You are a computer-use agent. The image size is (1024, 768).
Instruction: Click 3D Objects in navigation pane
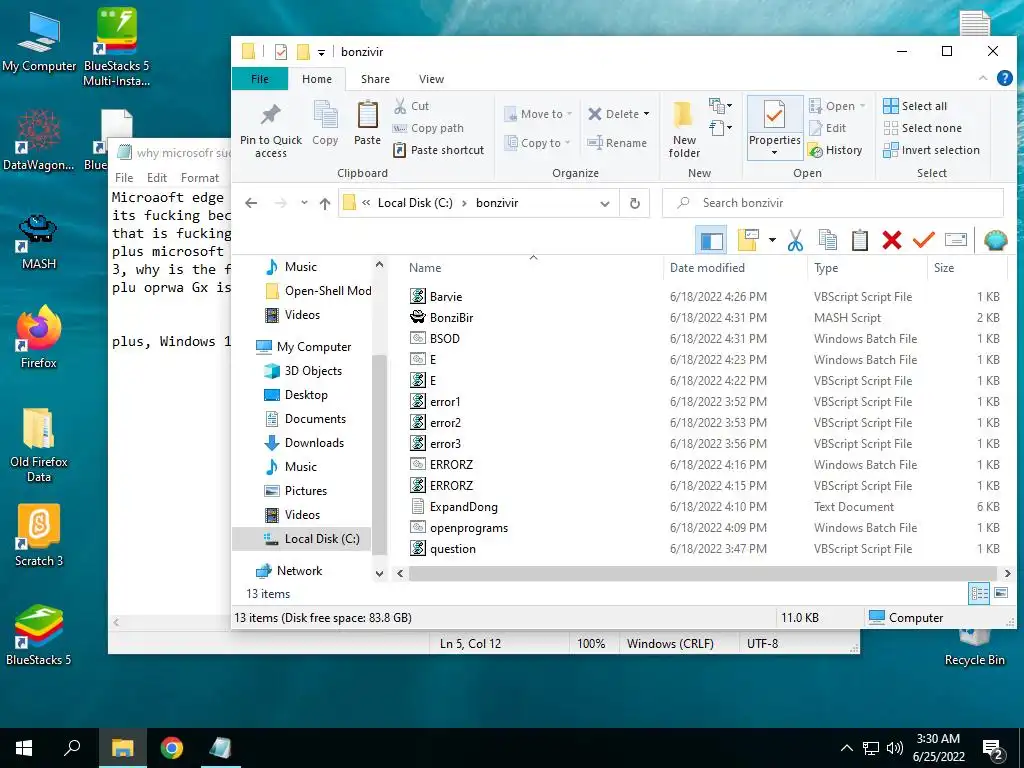coord(303,371)
